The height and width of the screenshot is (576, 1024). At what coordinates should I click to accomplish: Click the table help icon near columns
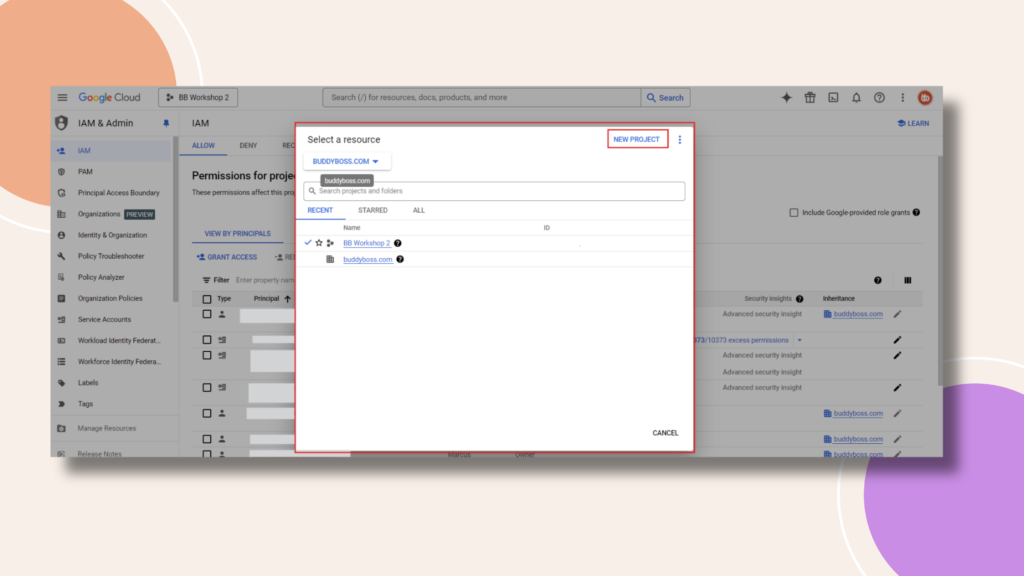[878, 280]
